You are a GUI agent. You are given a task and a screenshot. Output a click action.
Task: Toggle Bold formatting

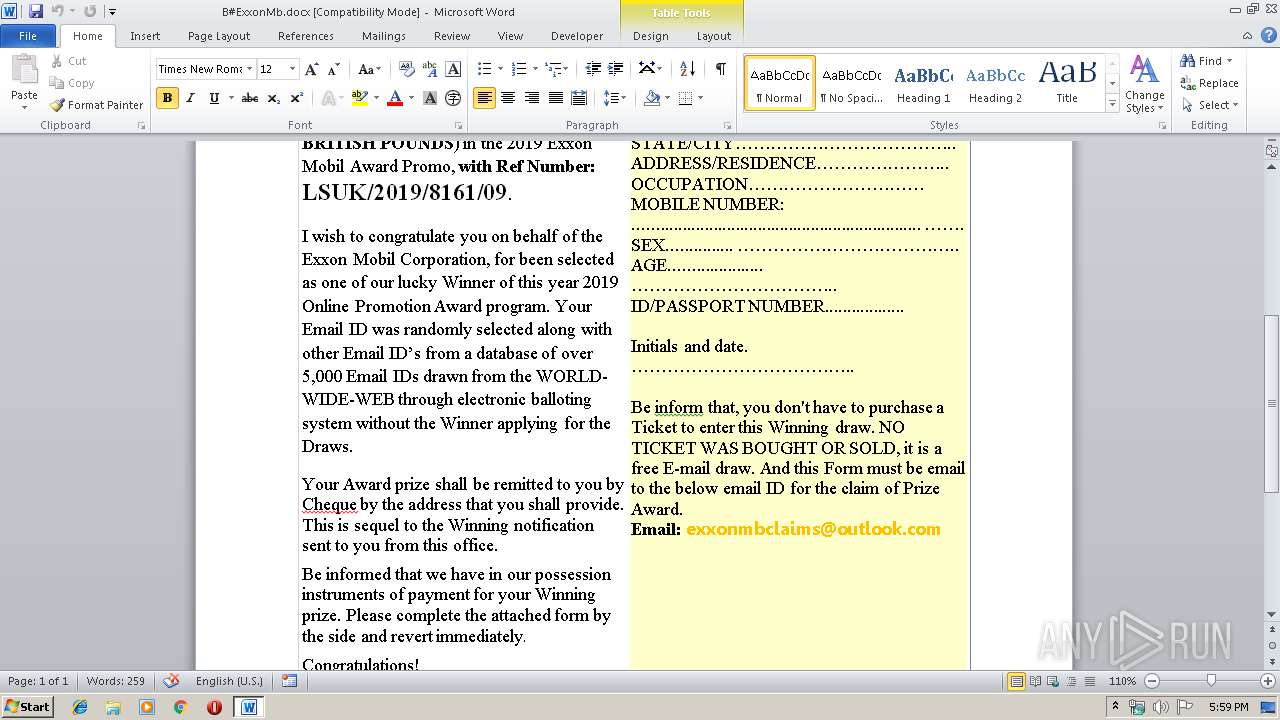click(167, 98)
